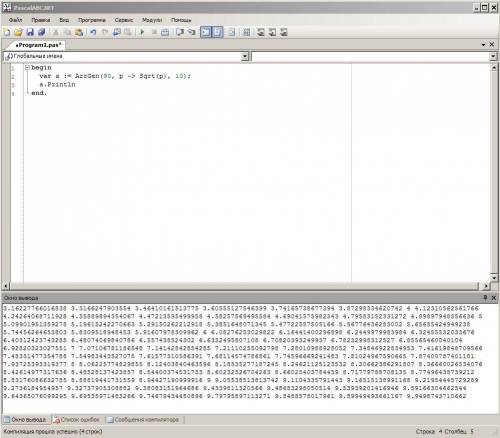Click the down arrow of editor vertical scrollbar
The height and width of the screenshot is (438, 500).
(x=494, y=278)
